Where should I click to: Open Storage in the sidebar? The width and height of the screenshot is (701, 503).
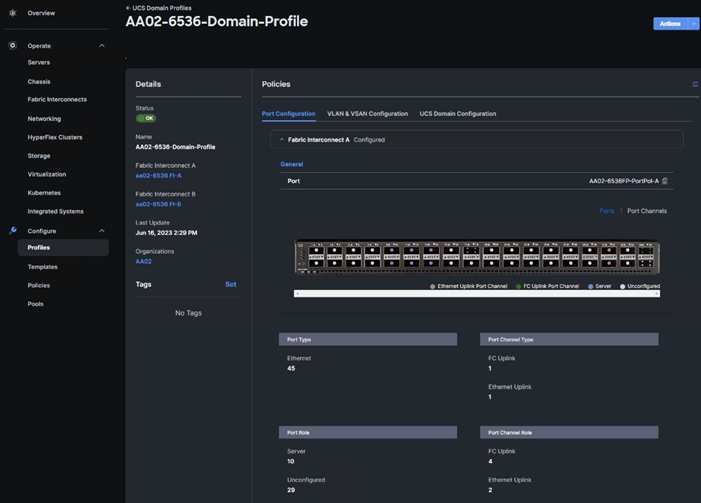tap(39, 156)
